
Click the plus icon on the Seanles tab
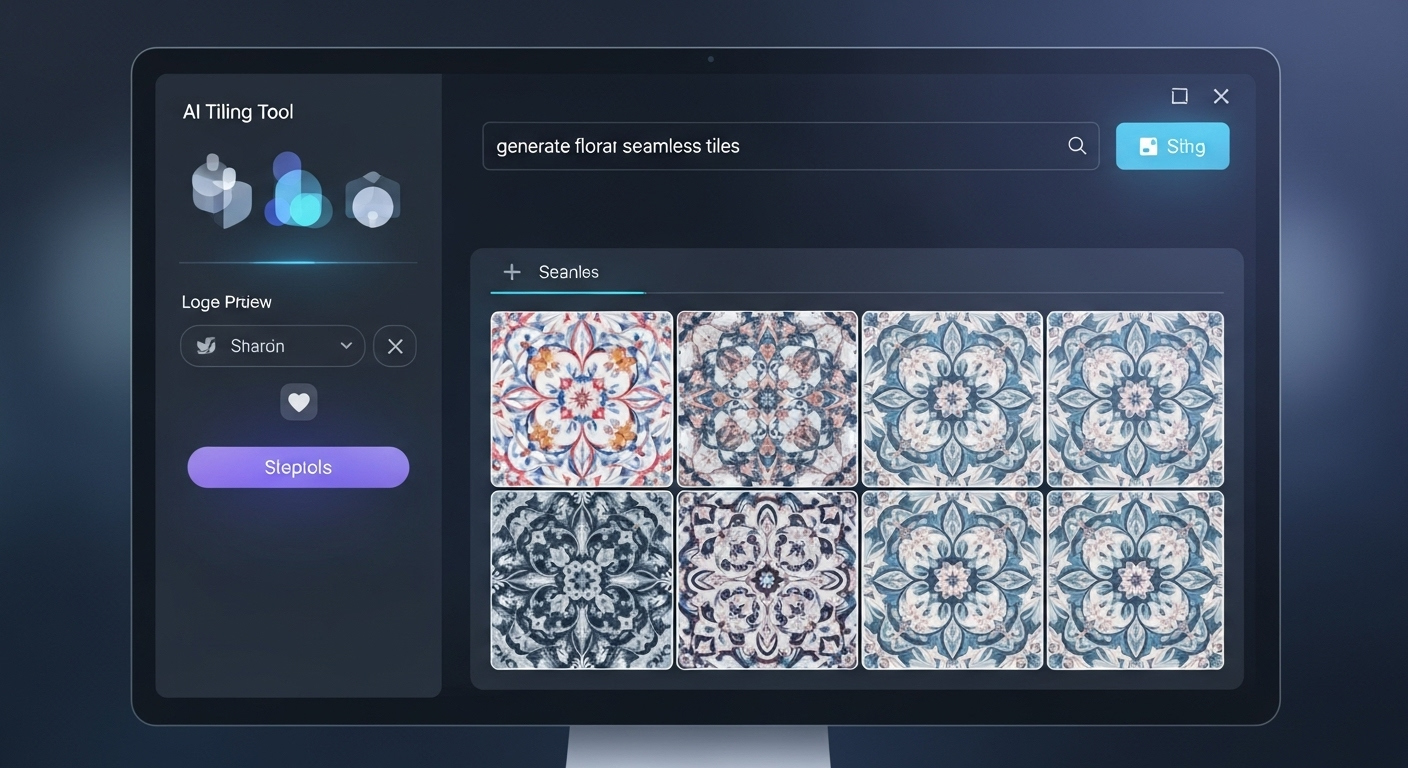(x=512, y=271)
